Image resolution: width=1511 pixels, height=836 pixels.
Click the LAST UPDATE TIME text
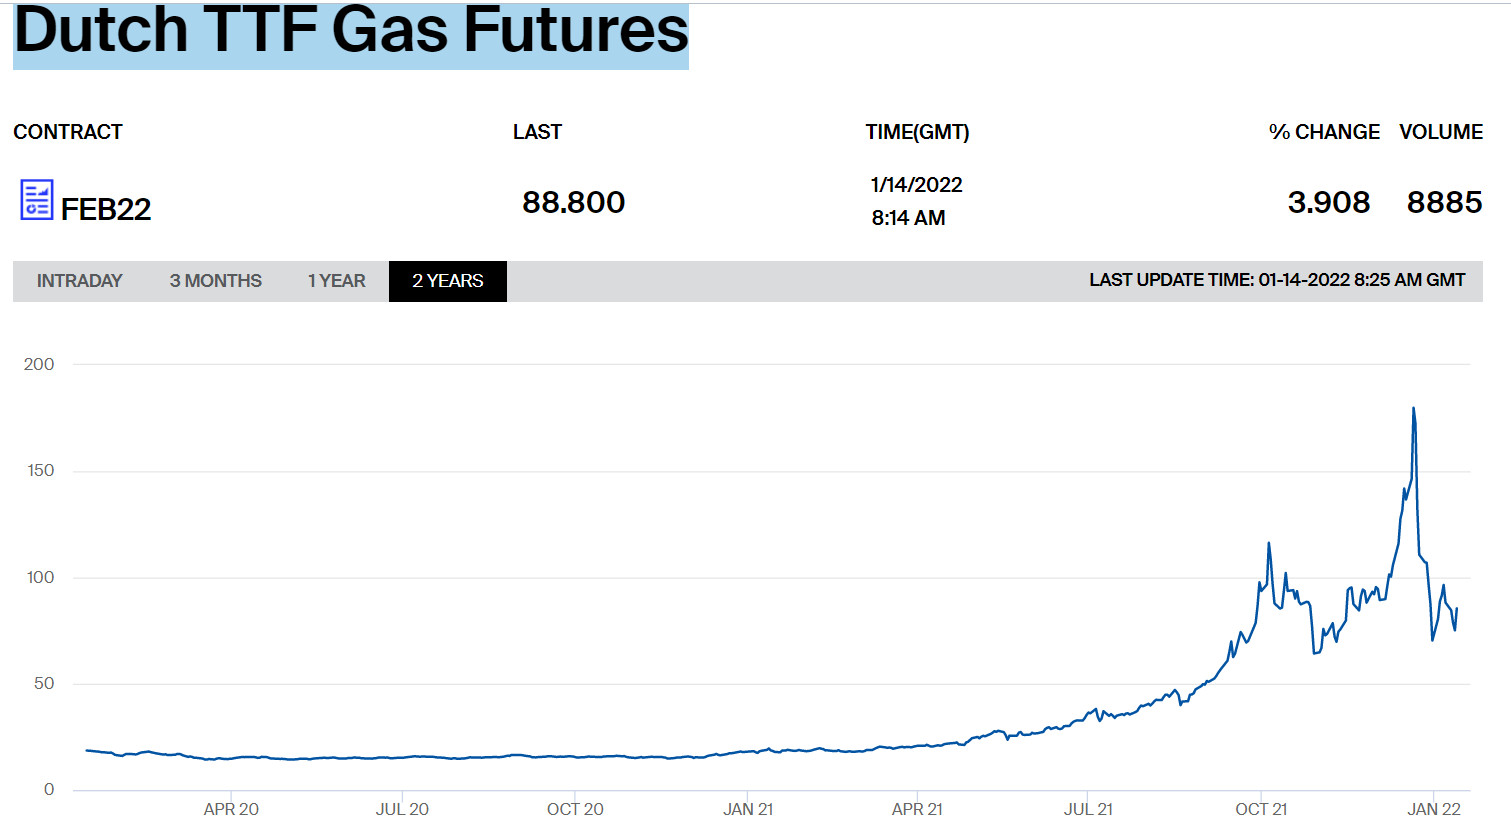point(1277,280)
